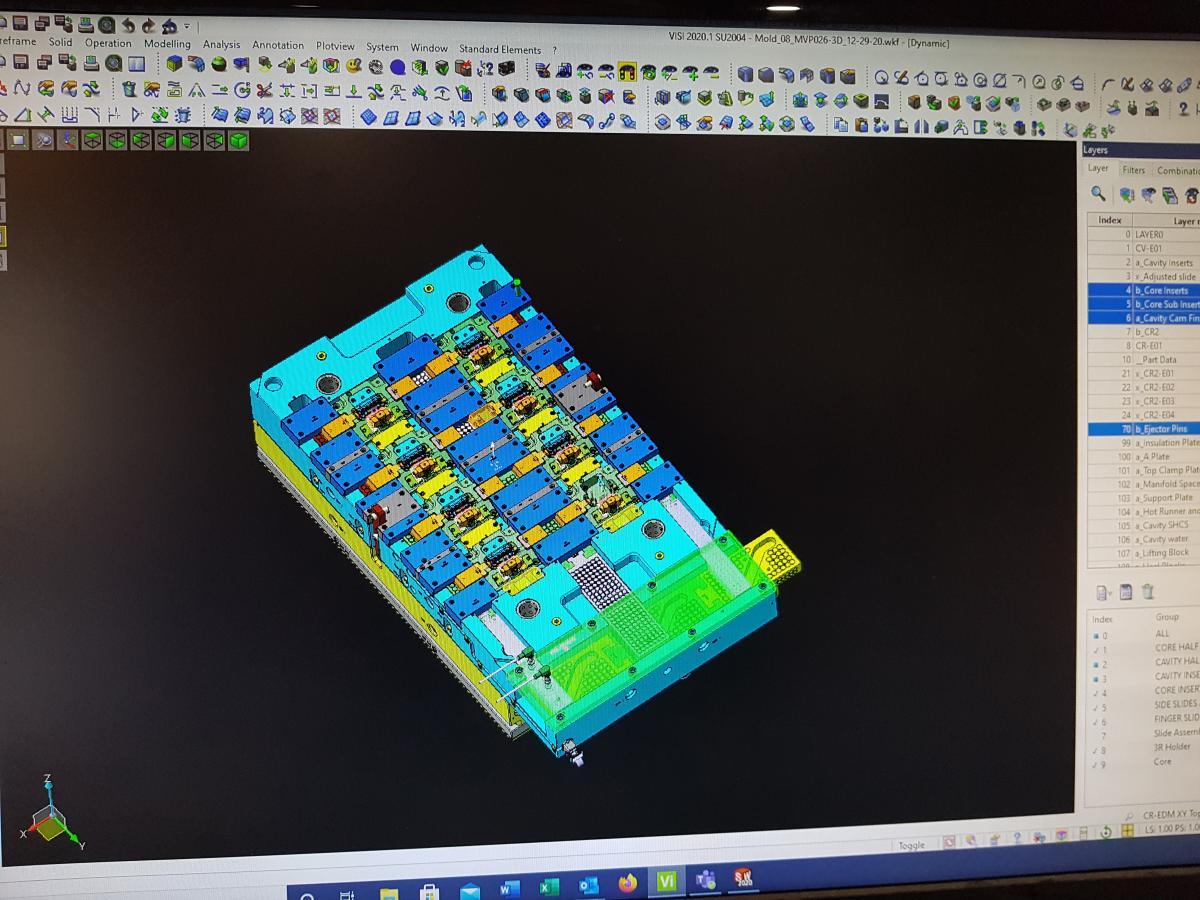Click the green refresh icon in status bar
Viewport: 1200px width, 900px height.
pos(1106,832)
